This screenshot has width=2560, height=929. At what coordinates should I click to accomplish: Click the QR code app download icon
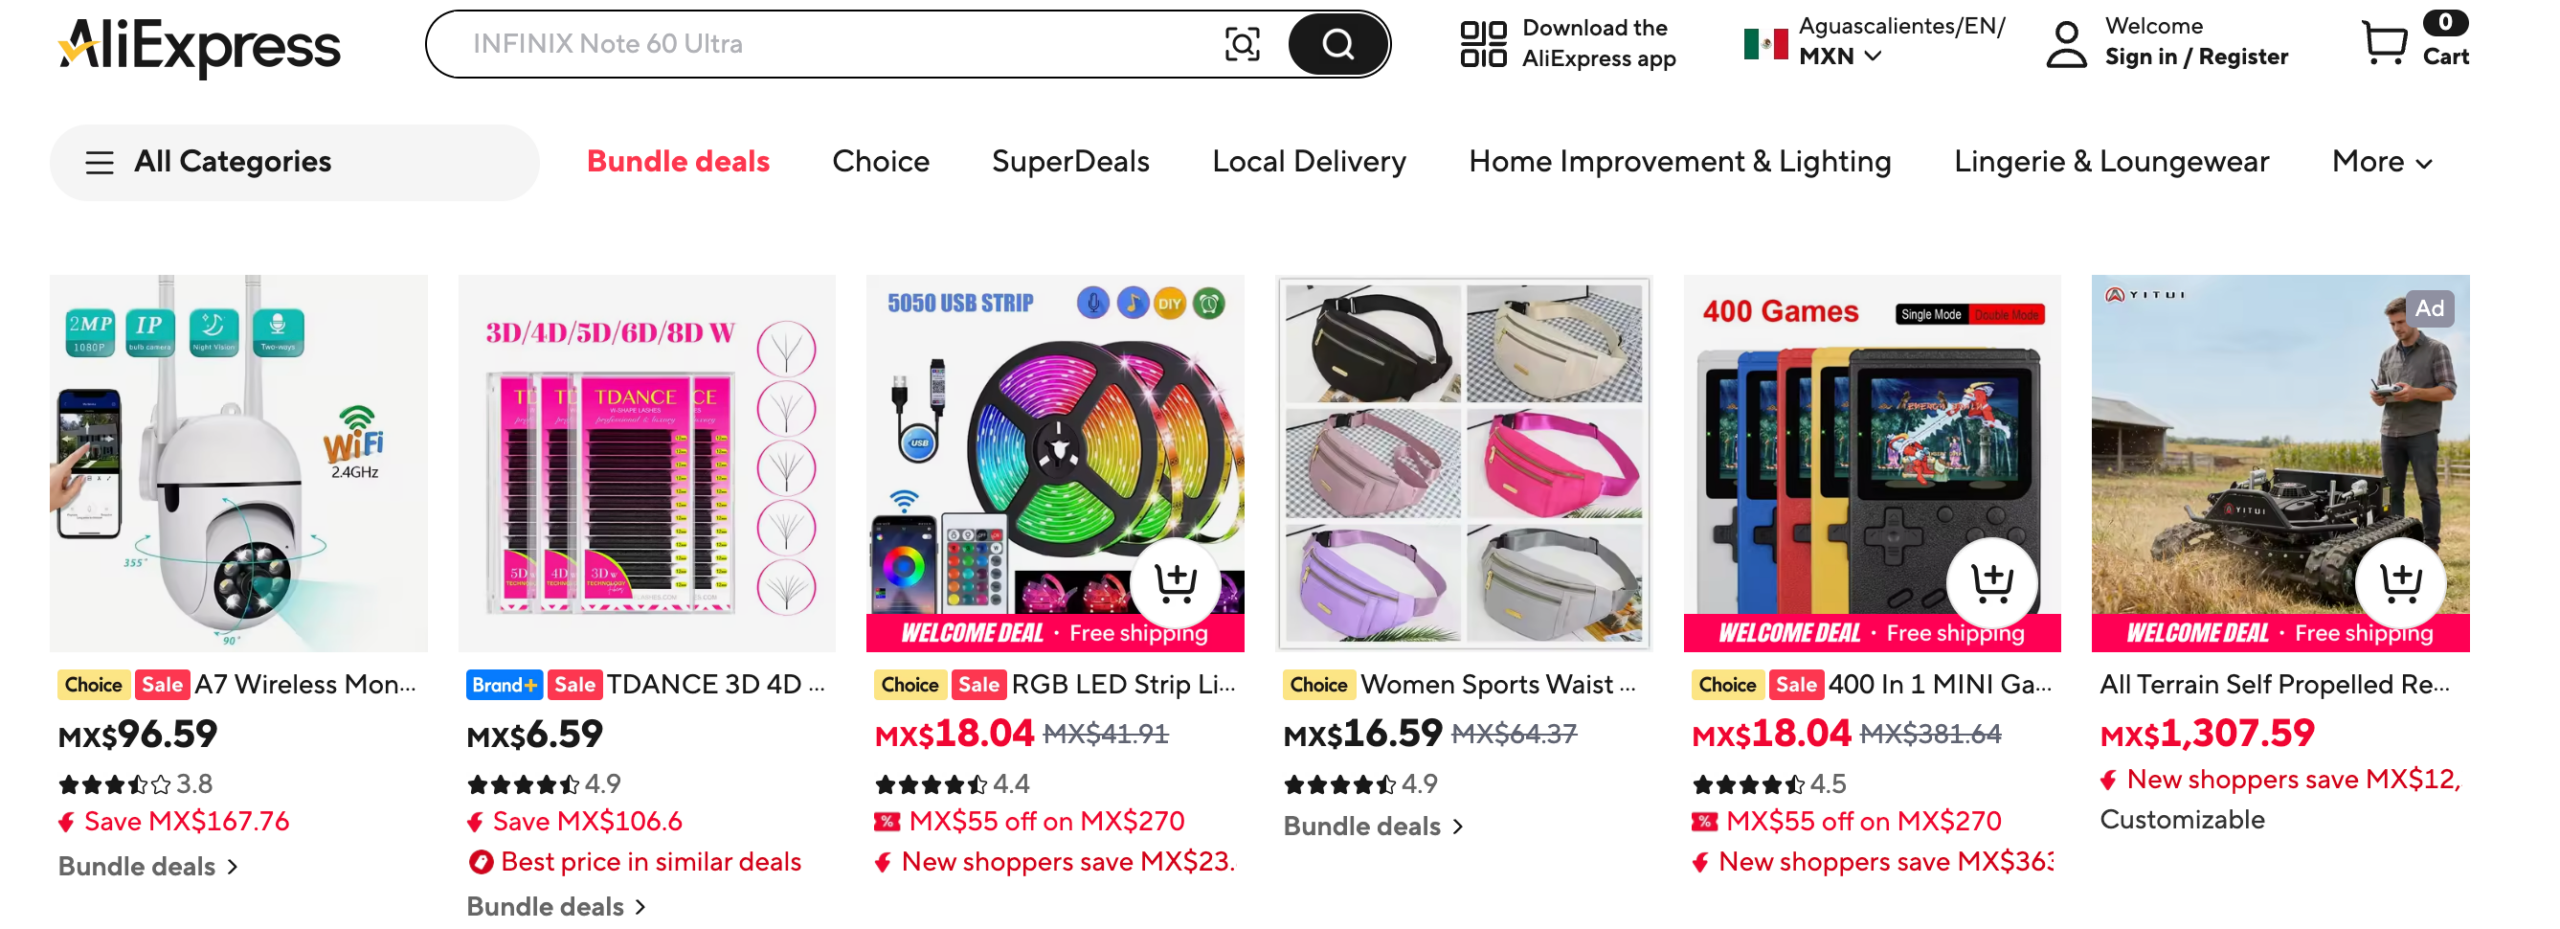pyautogui.click(x=1482, y=44)
